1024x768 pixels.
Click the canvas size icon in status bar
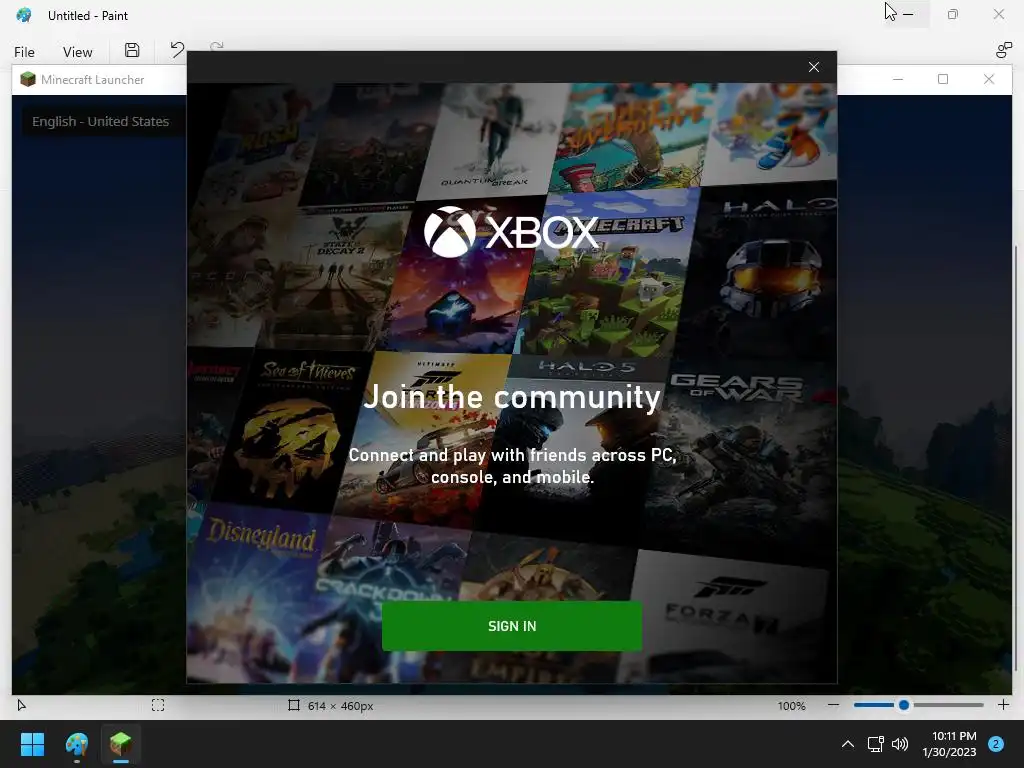(294, 705)
